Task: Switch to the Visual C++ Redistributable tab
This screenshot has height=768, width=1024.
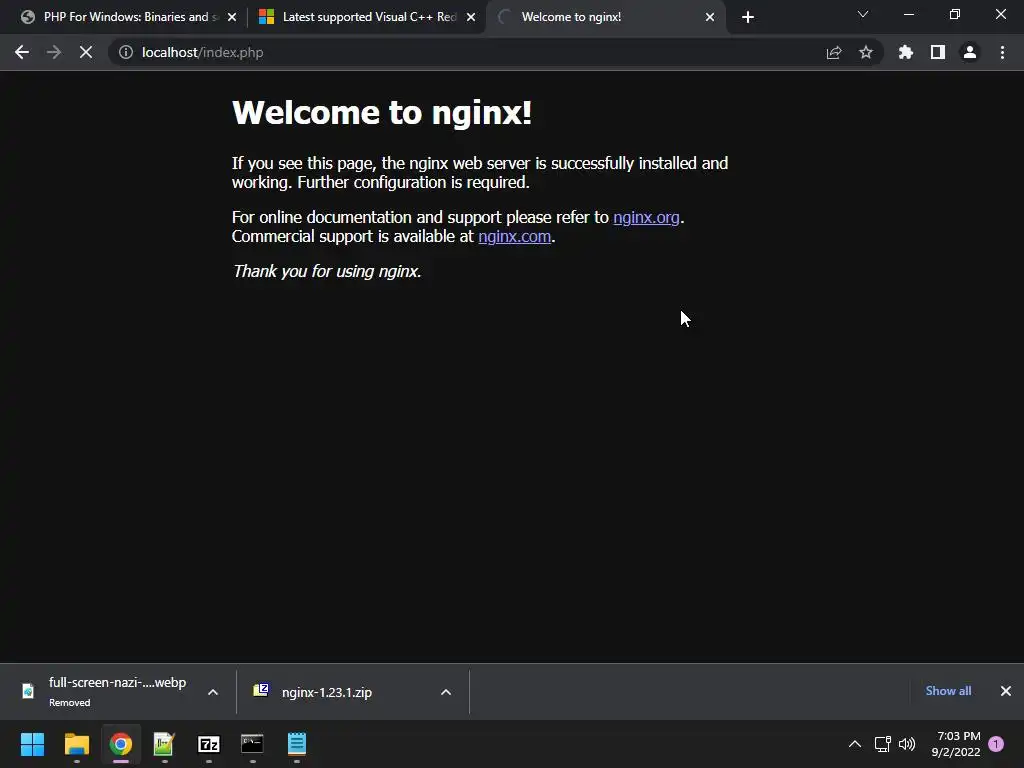Action: pos(368,17)
